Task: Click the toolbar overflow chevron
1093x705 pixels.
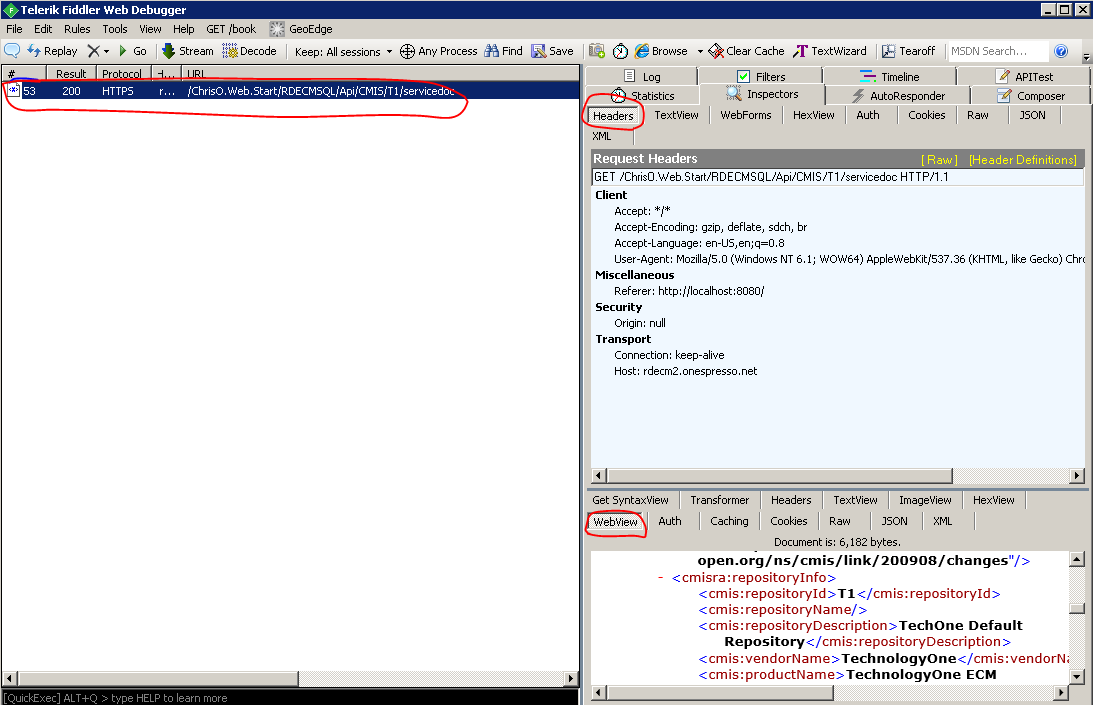Action: pyautogui.click(x=1086, y=56)
